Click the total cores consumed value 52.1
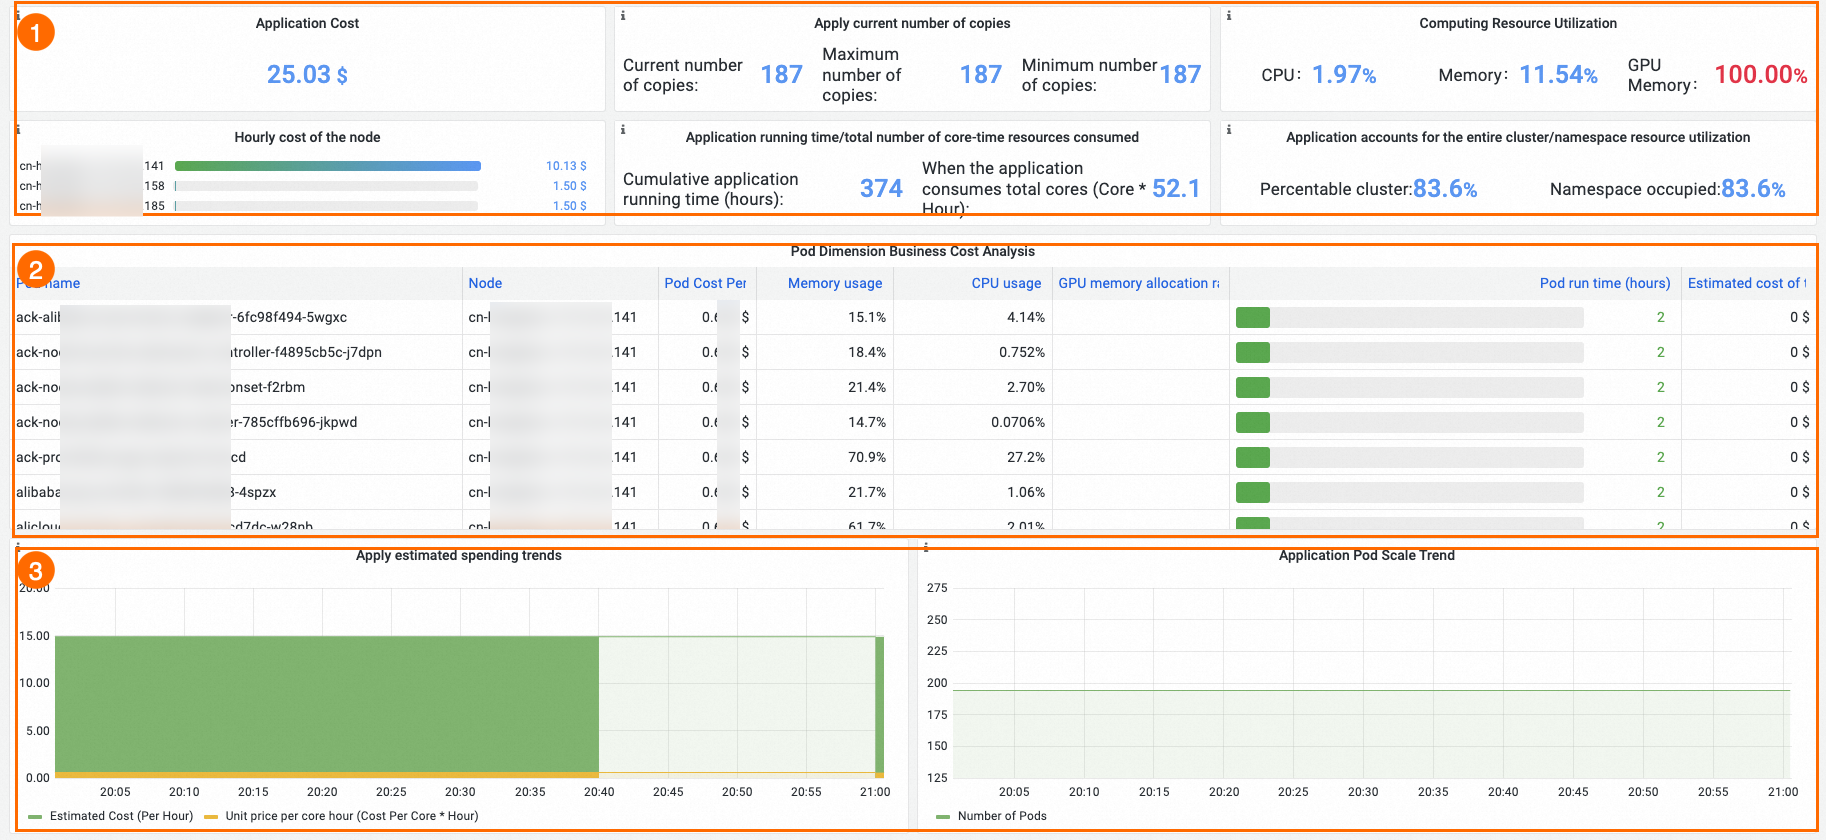1826x840 pixels. click(1176, 189)
